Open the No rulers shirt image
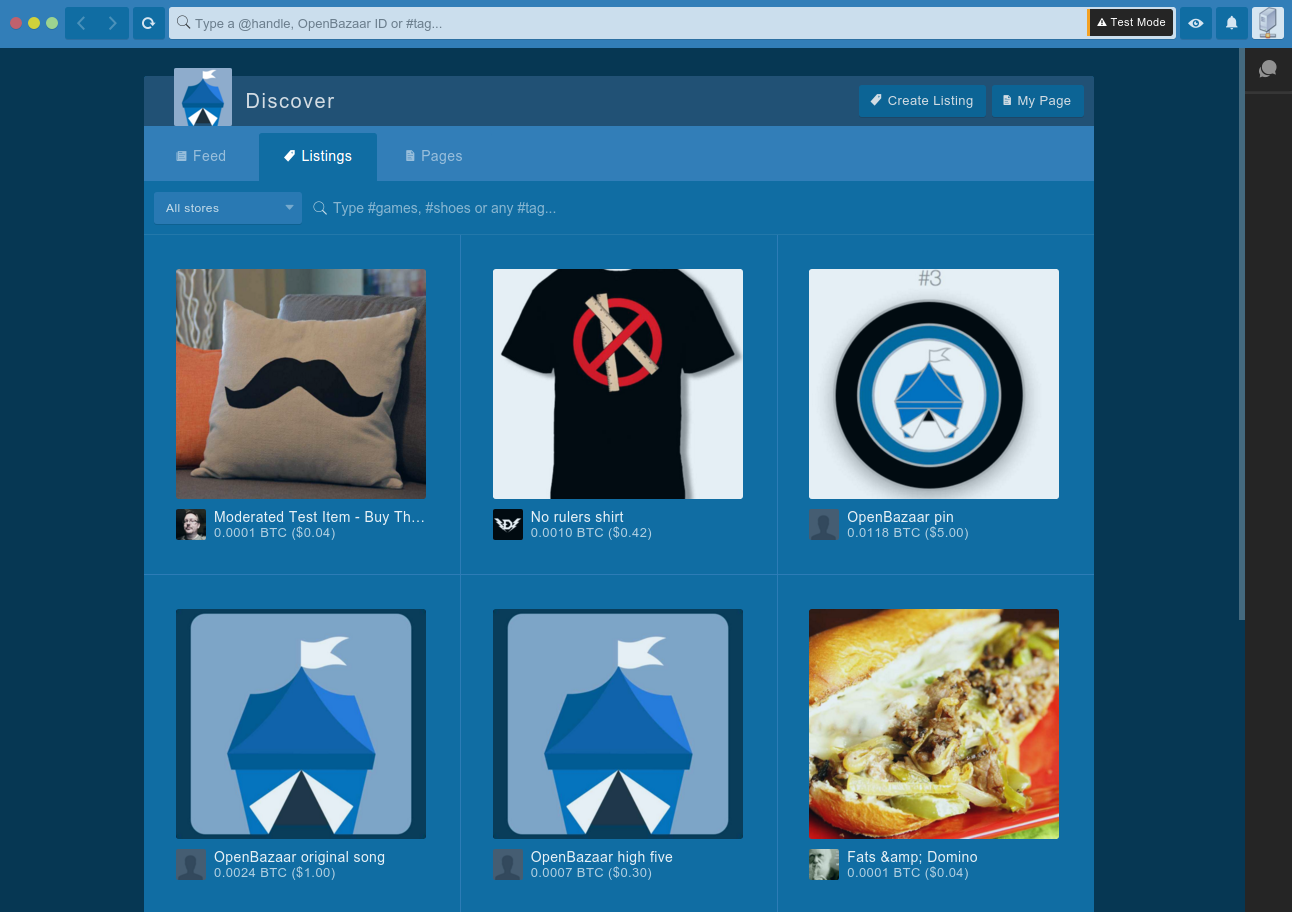This screenshot has width=1292, height=912. point(618,384)
